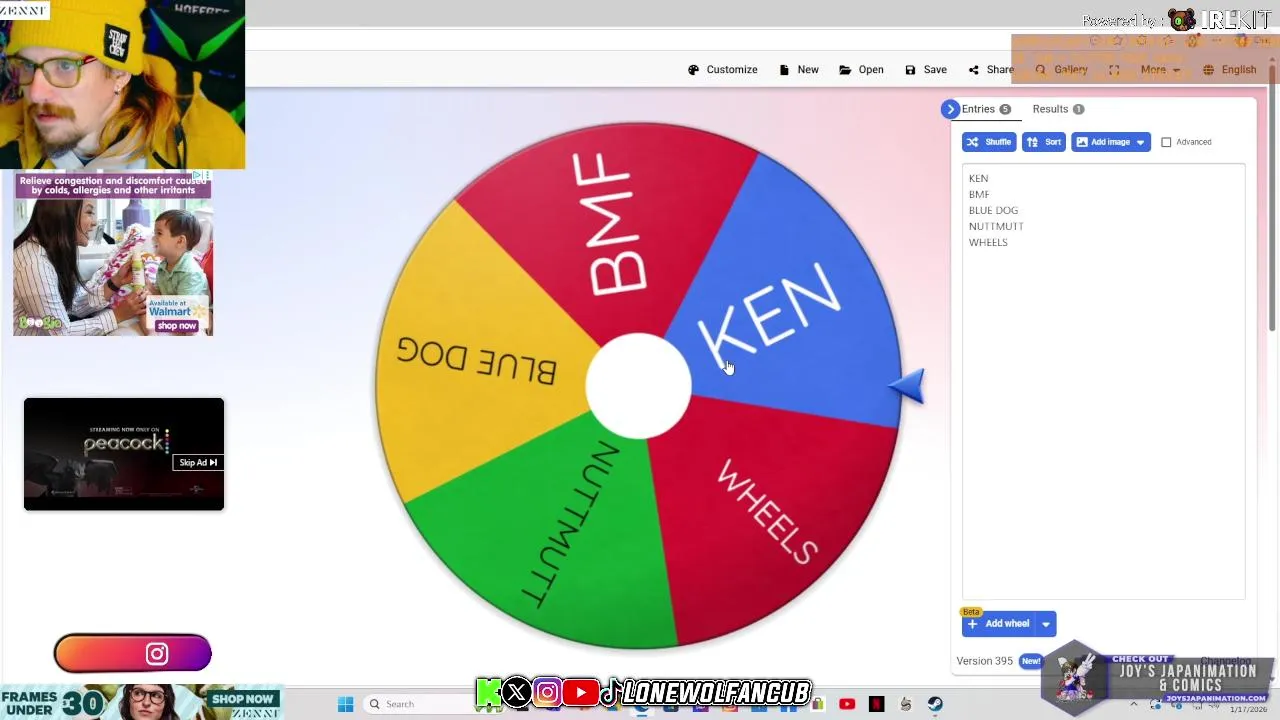1280x720 pixels.
Task: Expand the More menu
Action: coord(1160,70)
